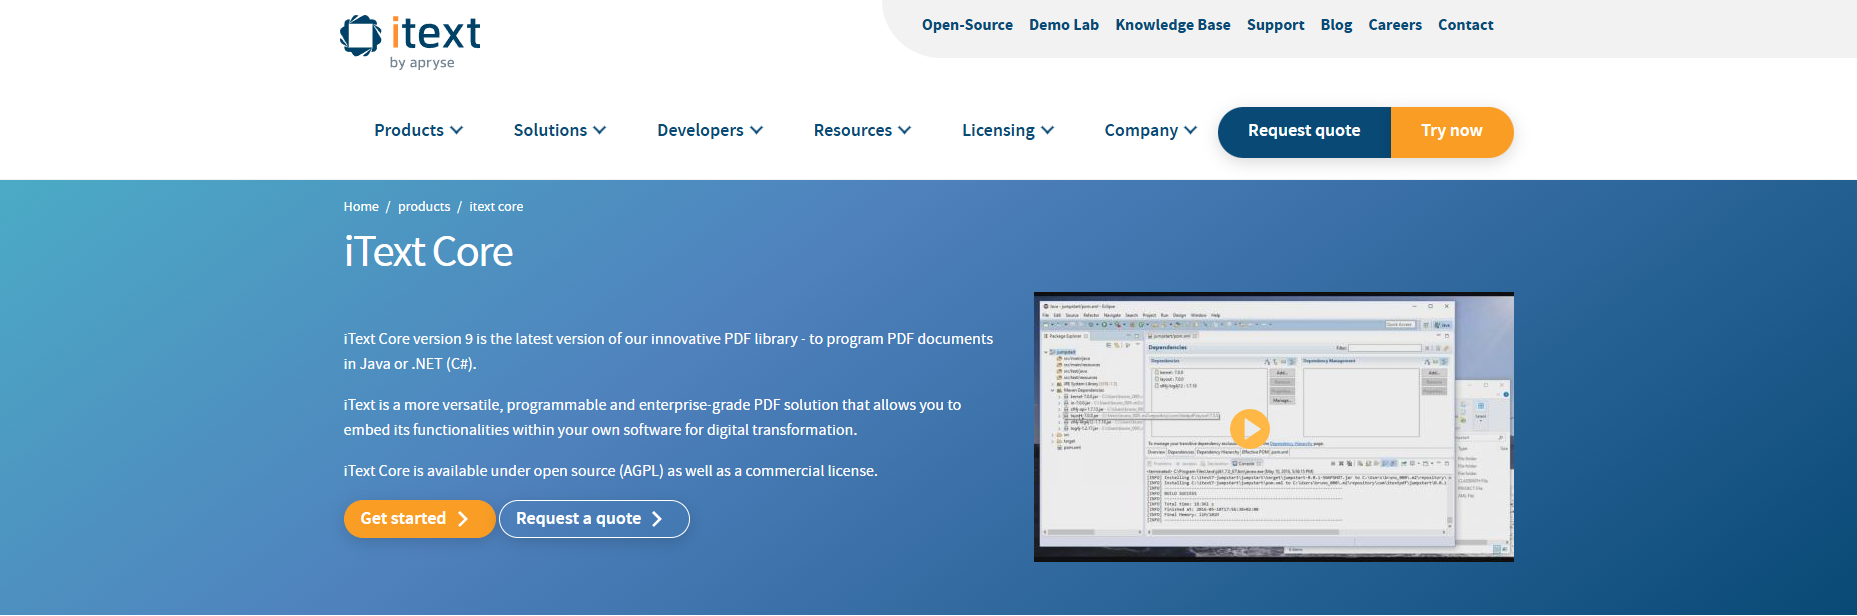Image resolution: width=1857 pixels, height=616 pixels.
Task: Expand the Developers dropdown menu
Action: click(x=709, y=131)
